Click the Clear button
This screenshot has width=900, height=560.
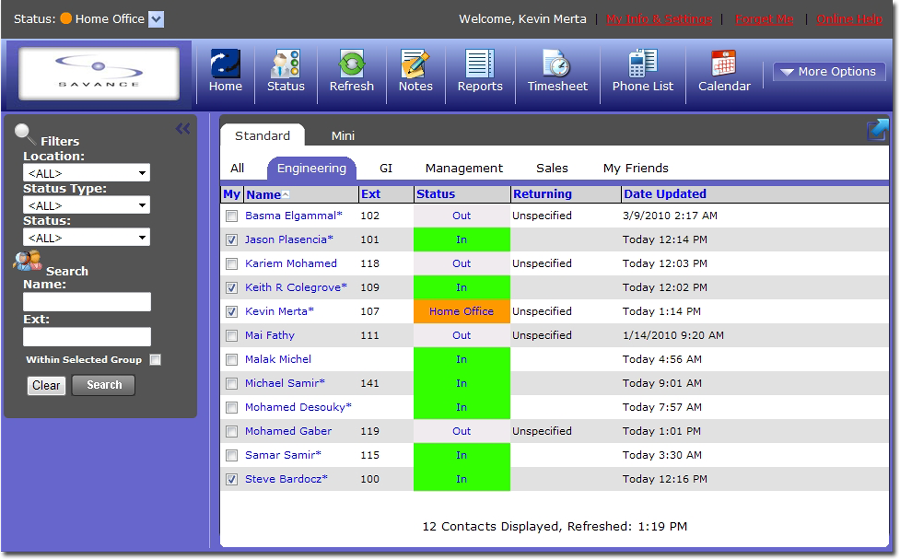click(x=46, y=386)
